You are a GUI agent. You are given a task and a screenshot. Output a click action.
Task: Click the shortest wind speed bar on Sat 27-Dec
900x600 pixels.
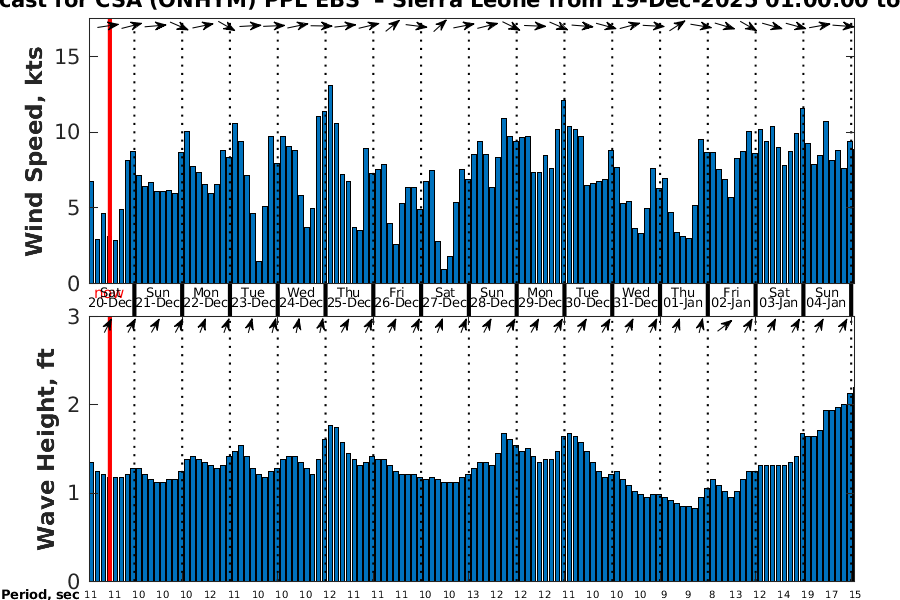pyautogui.click(x=444, y=276)
